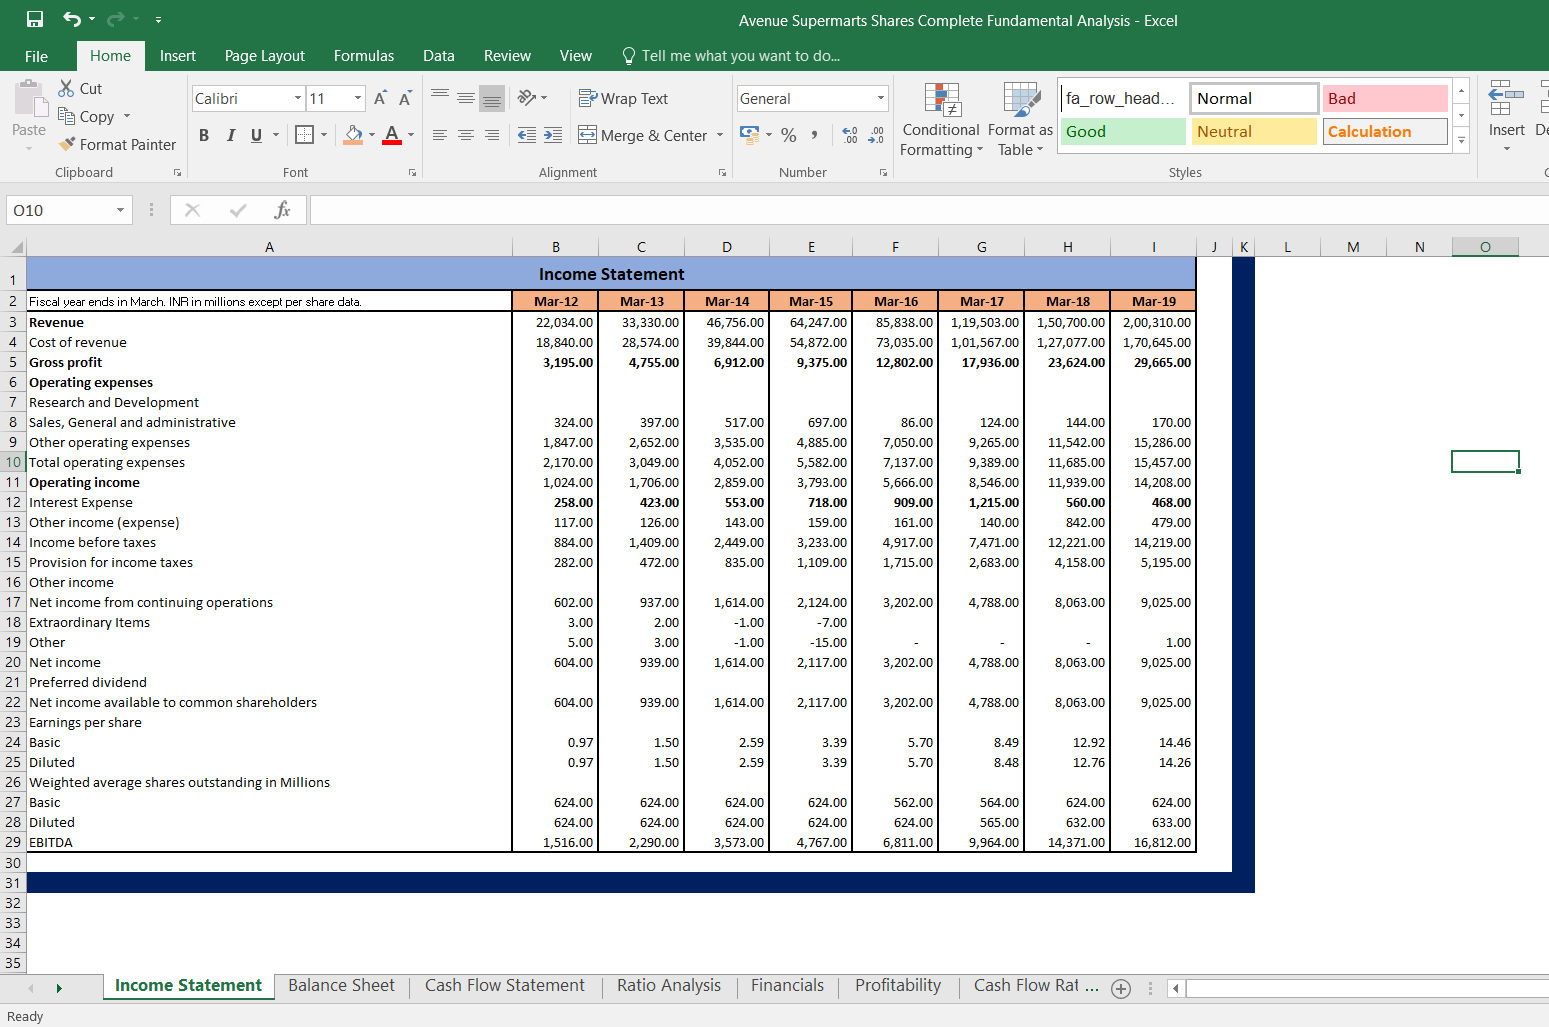1549x1027 pixels.
Task: Toggle Bottom Align button
Action: click(x=492, y=98)
